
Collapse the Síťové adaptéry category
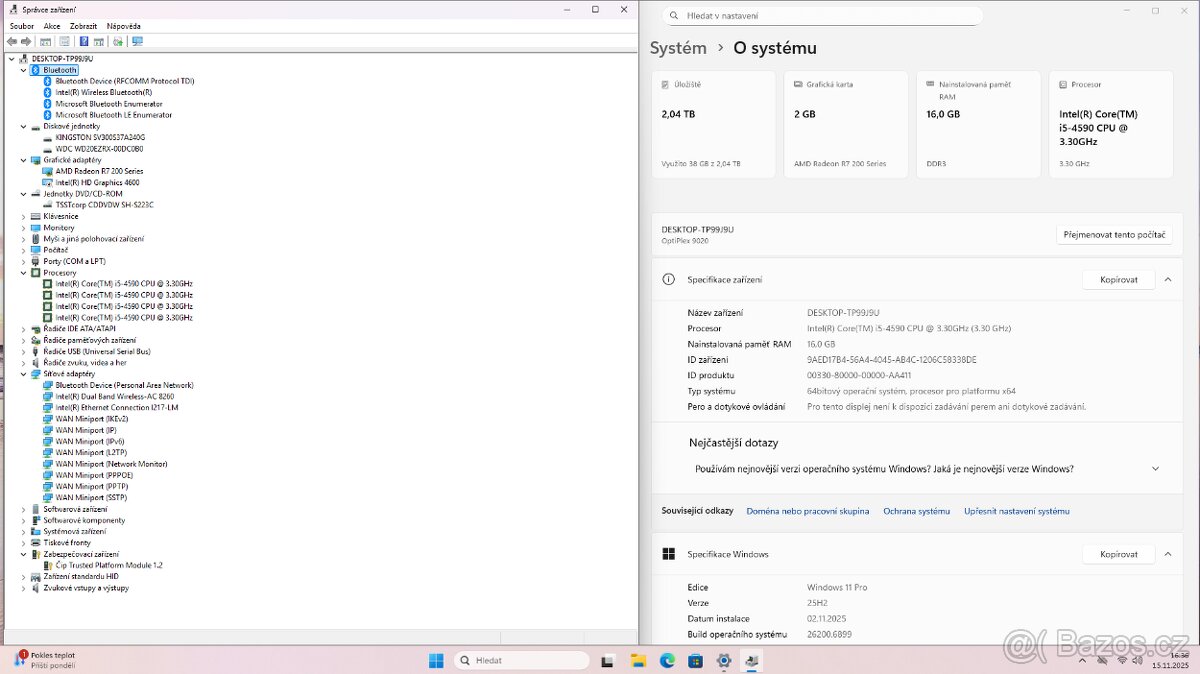(x=22, y=373)
